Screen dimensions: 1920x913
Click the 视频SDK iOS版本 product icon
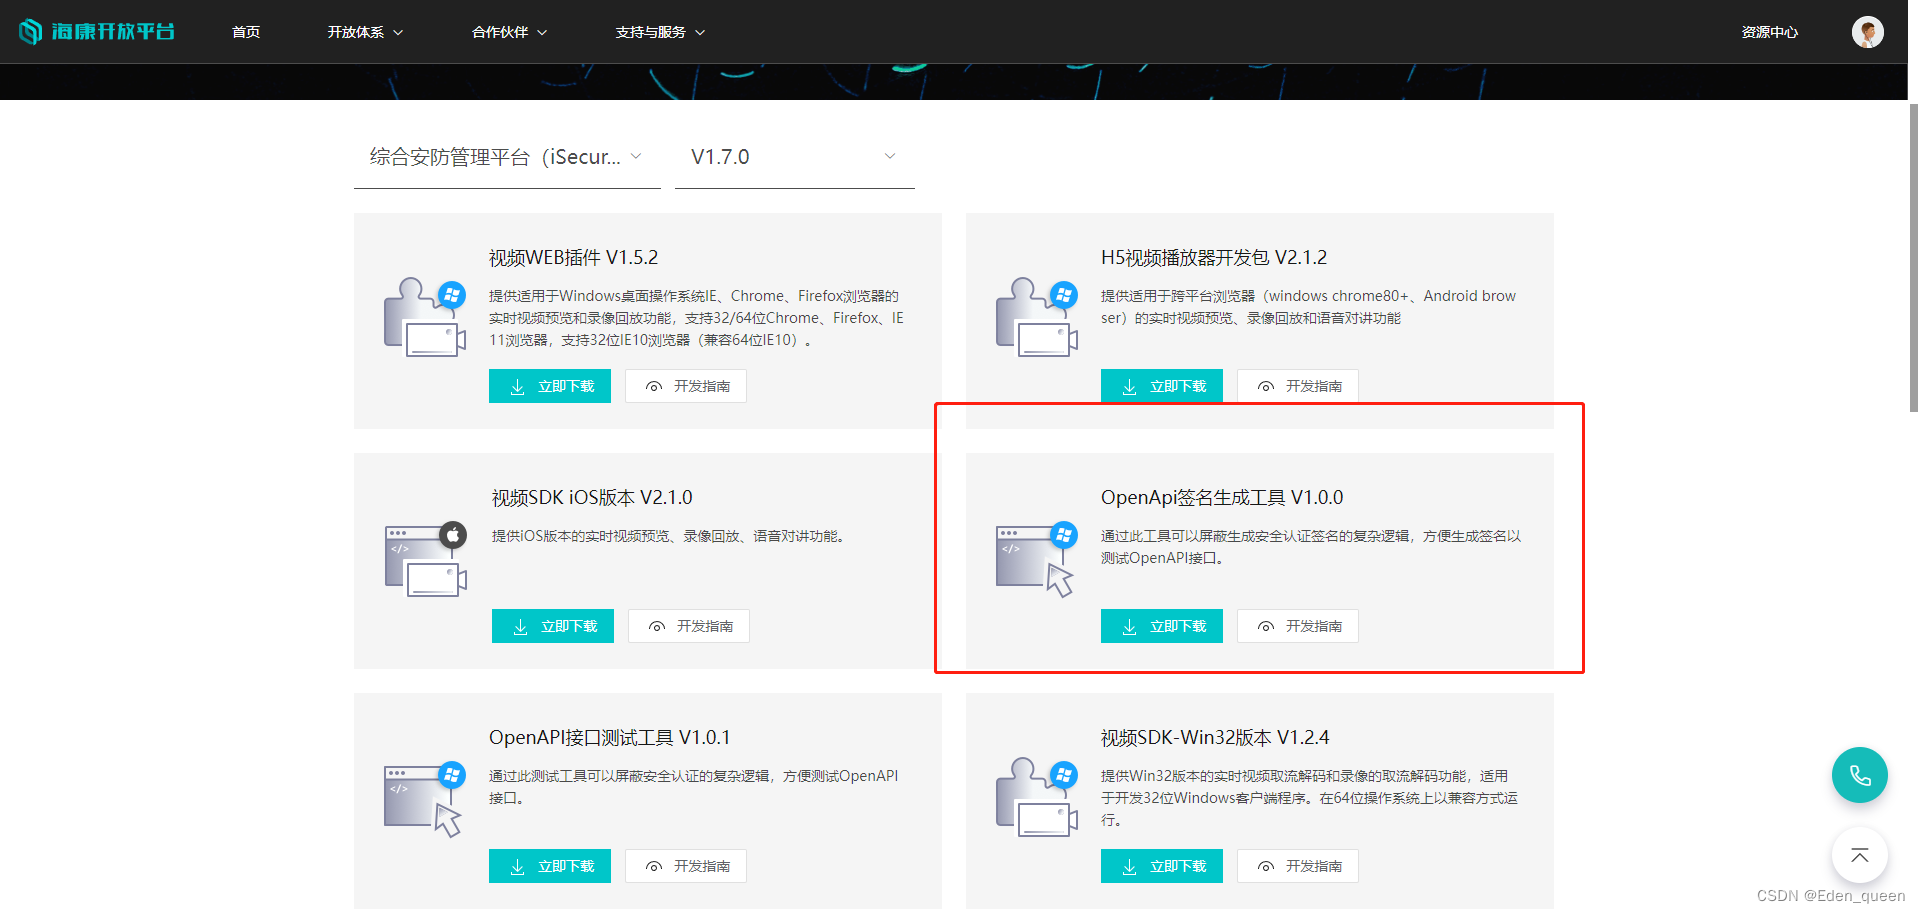[x=426, y=558]
